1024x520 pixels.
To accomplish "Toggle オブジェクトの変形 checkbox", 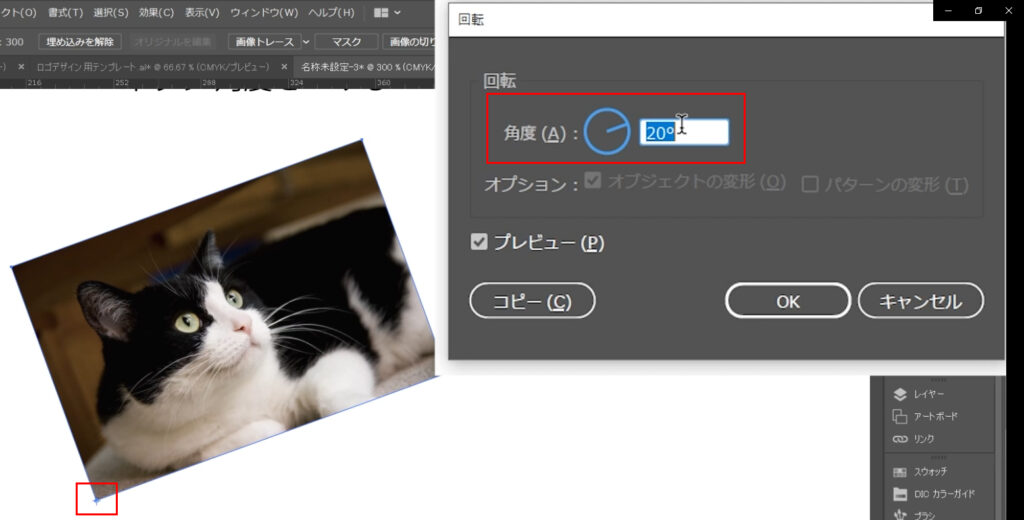I will tap(592, 180).
